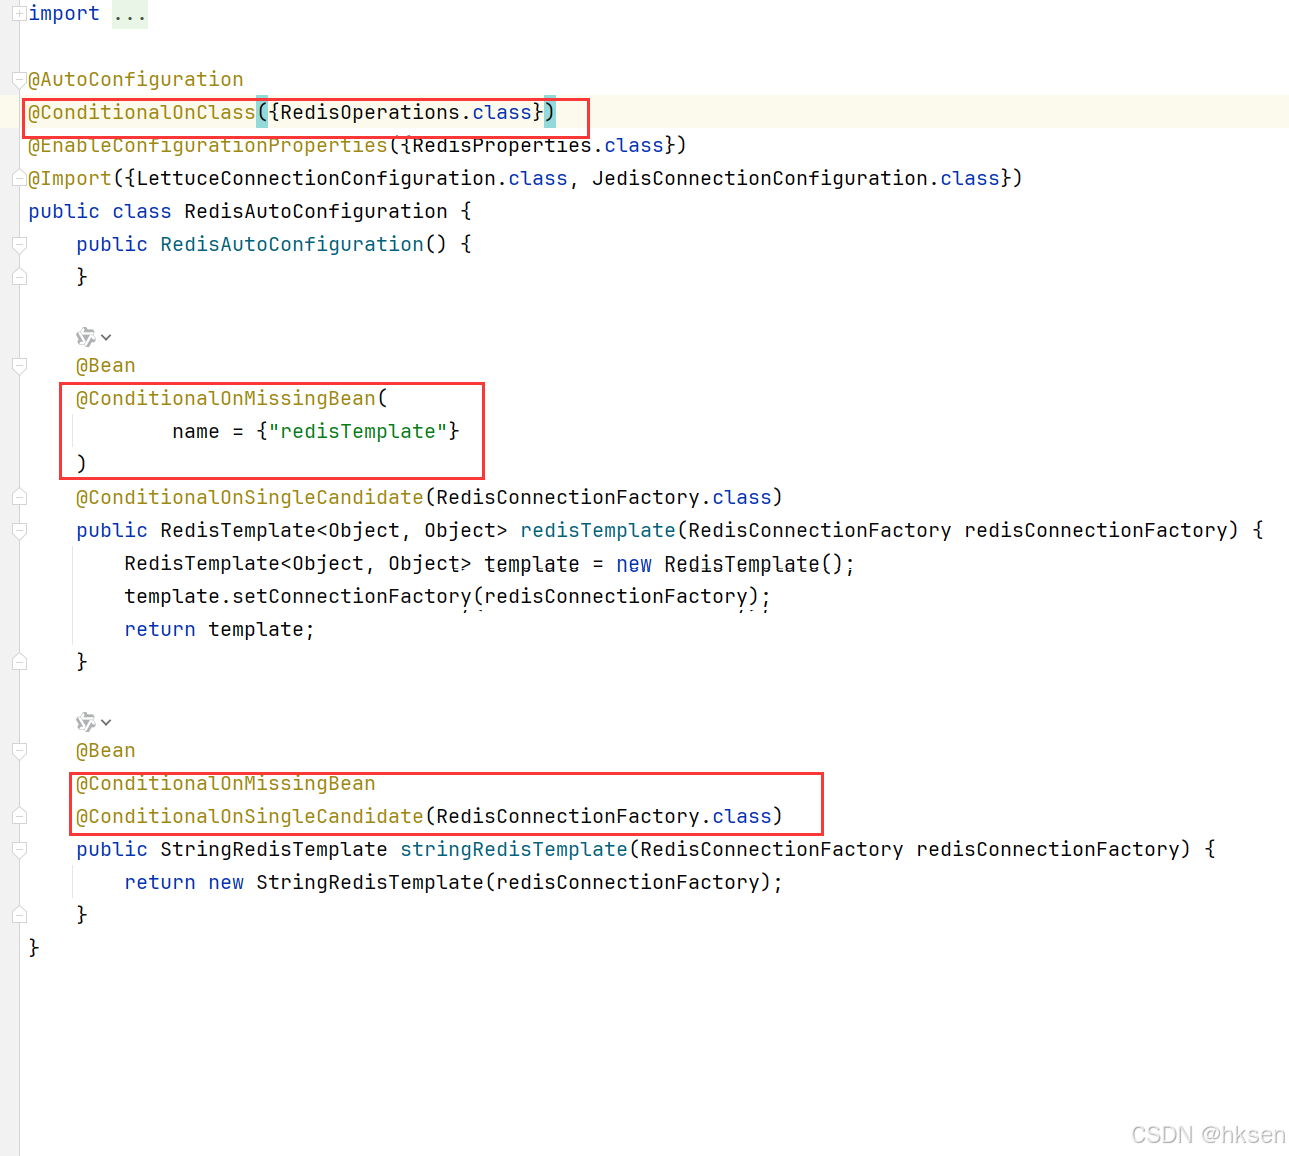The width and height of the screenshot is (1289, 1156).
Task: Click the highlighted @ConditionalOnClass line
Action: 140,112
